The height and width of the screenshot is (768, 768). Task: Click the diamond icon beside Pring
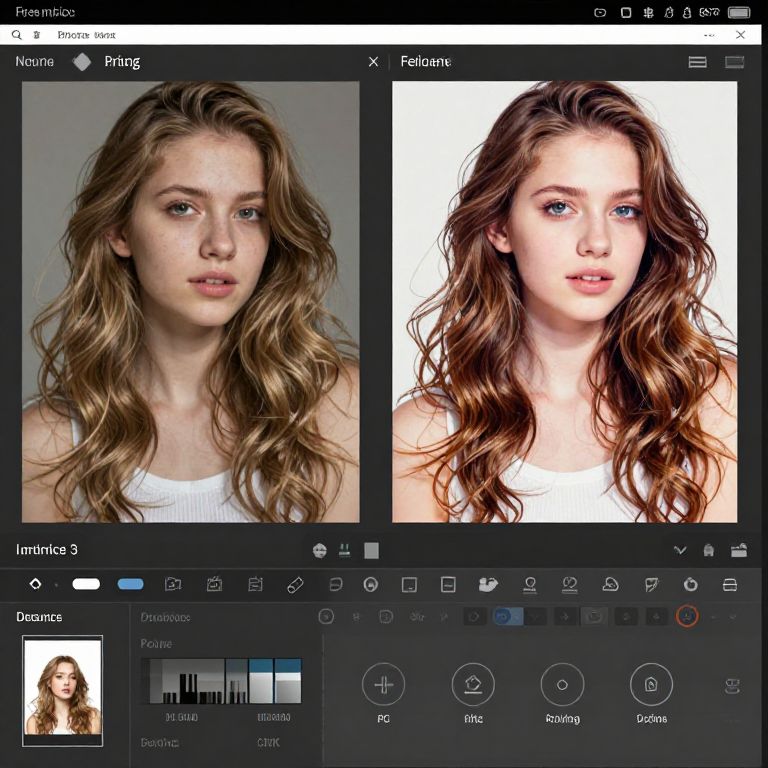pyautogui.click(x=82, y=62)
